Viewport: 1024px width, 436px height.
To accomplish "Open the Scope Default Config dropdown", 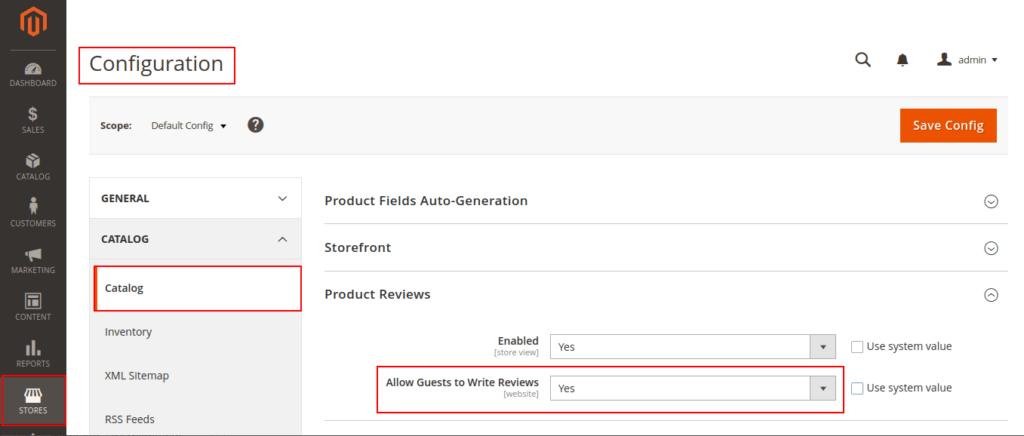I will [x=189, y=126].
